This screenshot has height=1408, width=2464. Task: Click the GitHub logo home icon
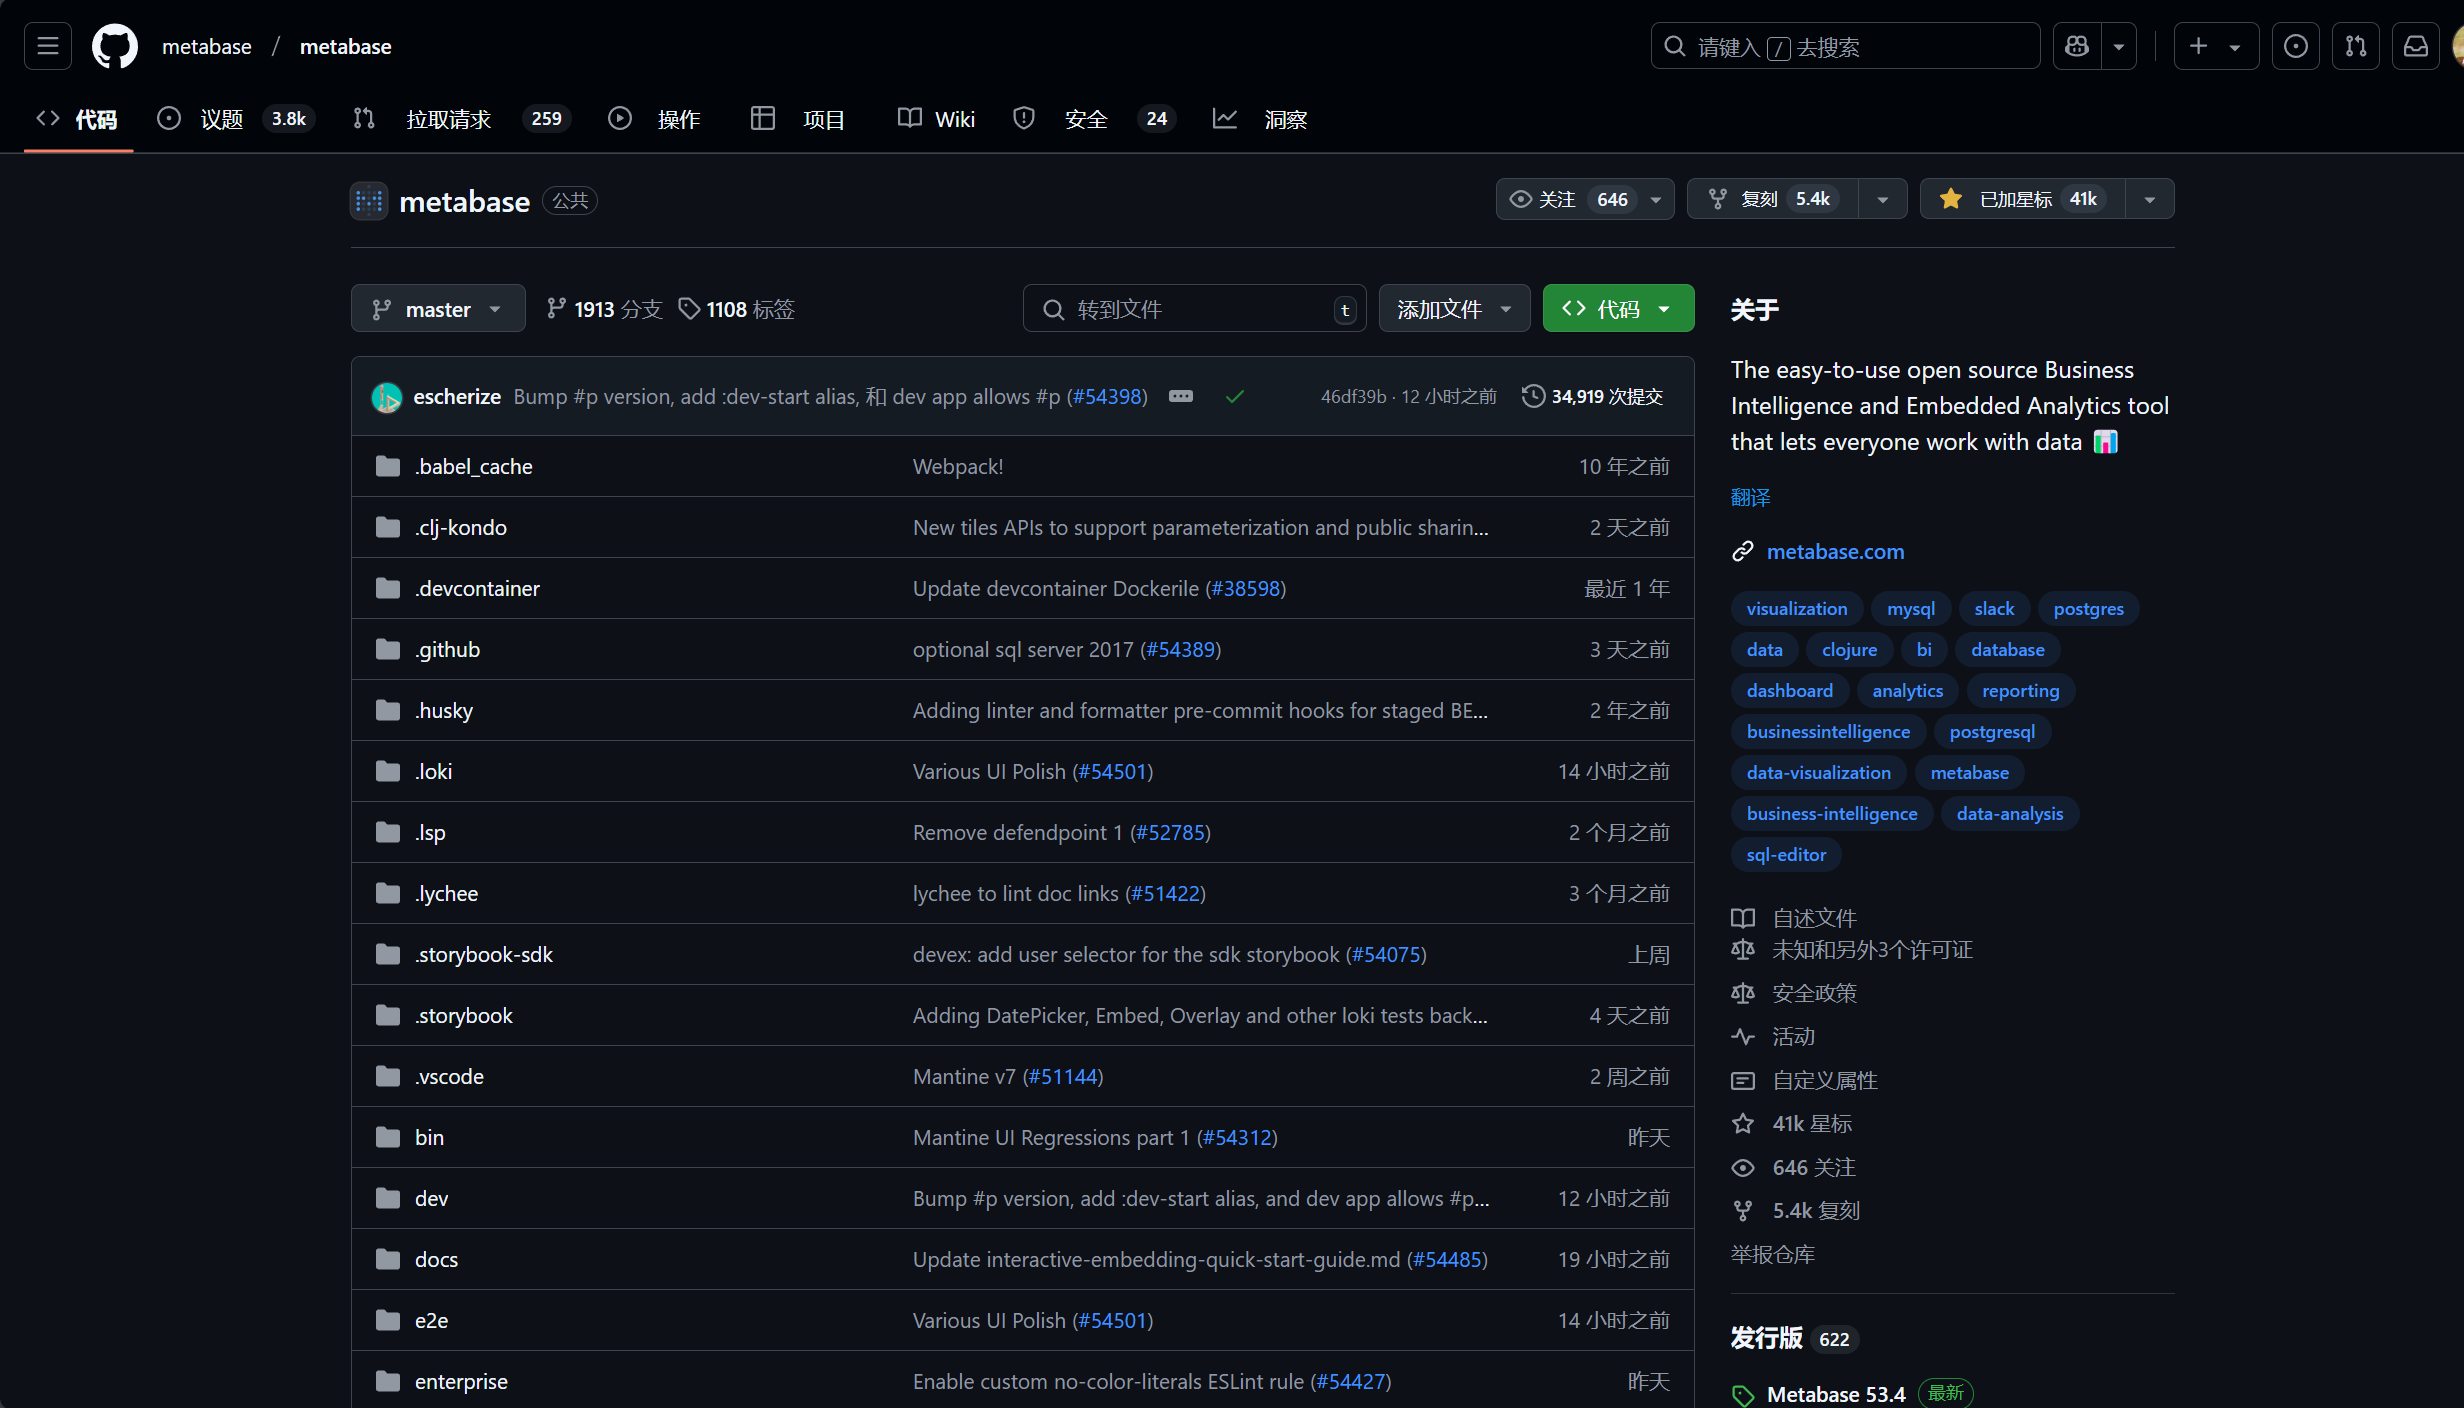[x=115, y=46]
